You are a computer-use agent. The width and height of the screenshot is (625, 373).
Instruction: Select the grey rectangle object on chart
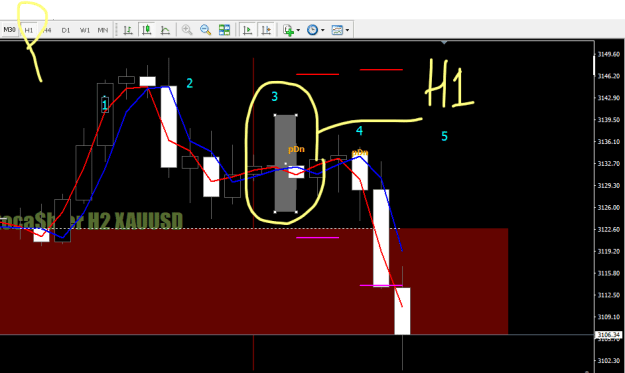pyautogui.click(x=285, y=163)
